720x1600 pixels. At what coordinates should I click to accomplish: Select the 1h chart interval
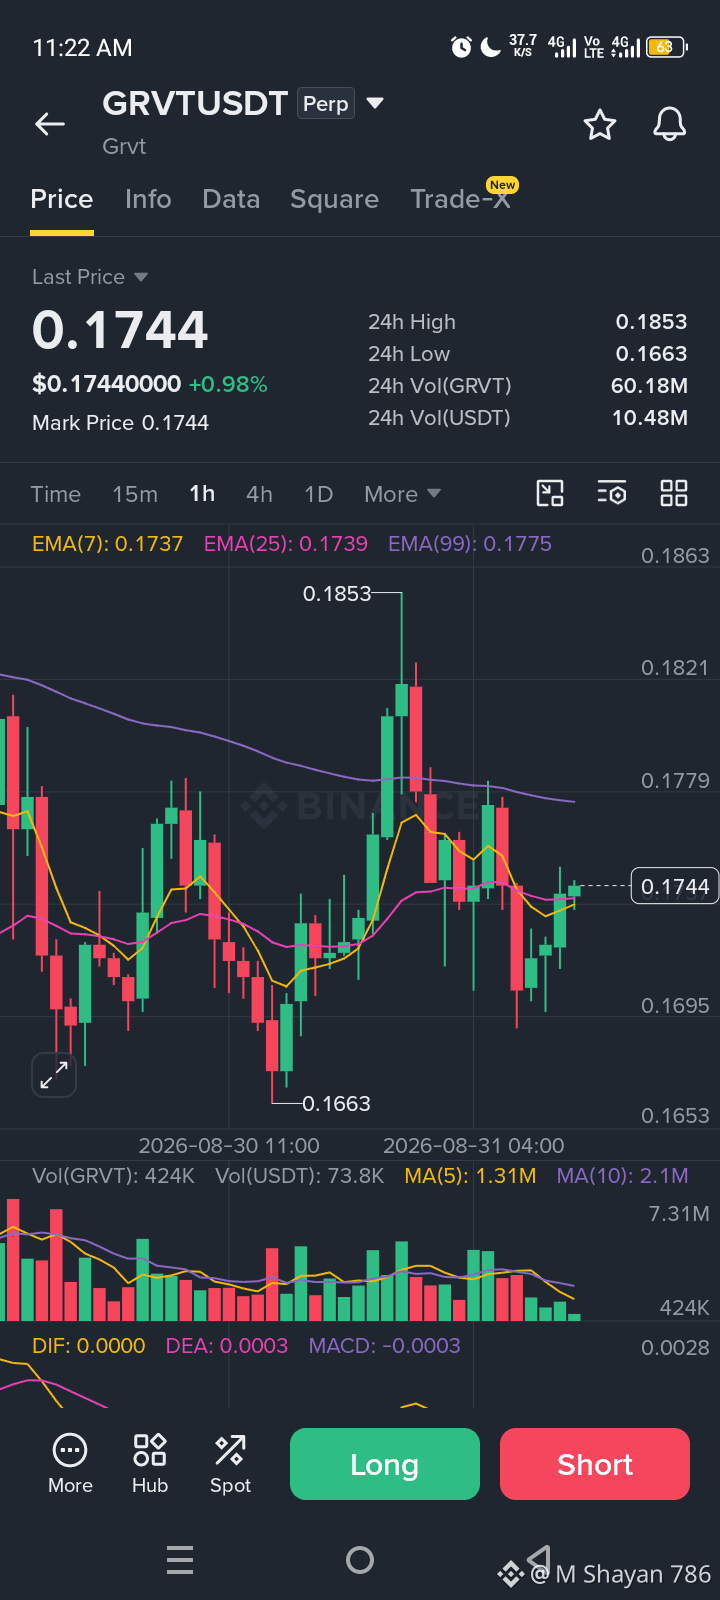[202, 494]
